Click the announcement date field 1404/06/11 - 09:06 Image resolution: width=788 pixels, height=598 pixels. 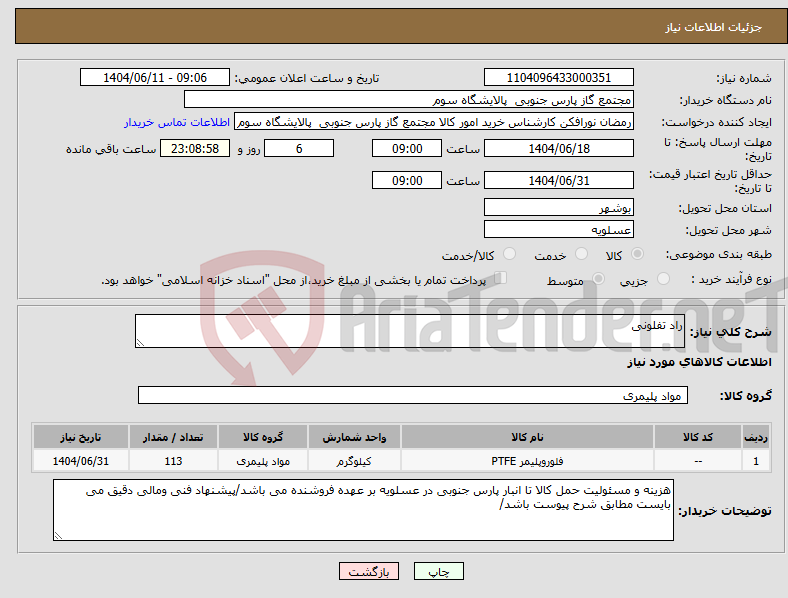(x=155, y=78)
